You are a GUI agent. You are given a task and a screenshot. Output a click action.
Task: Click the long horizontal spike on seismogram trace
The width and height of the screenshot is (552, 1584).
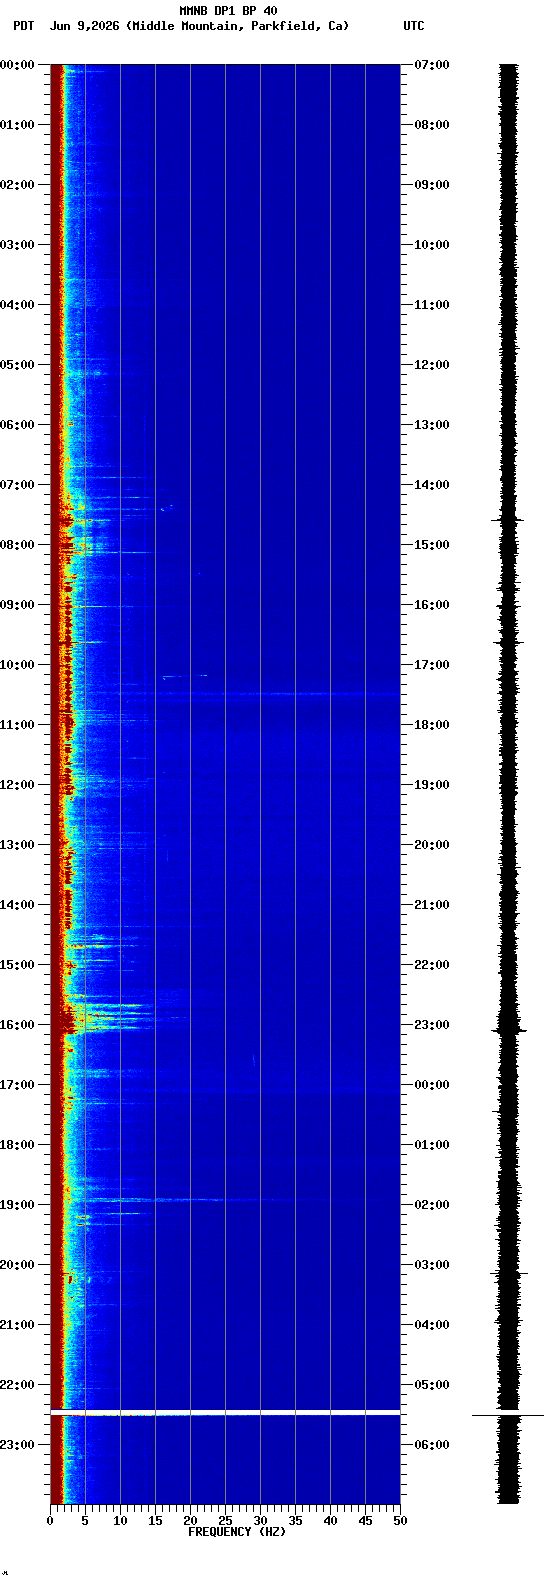click(508, 1415)
